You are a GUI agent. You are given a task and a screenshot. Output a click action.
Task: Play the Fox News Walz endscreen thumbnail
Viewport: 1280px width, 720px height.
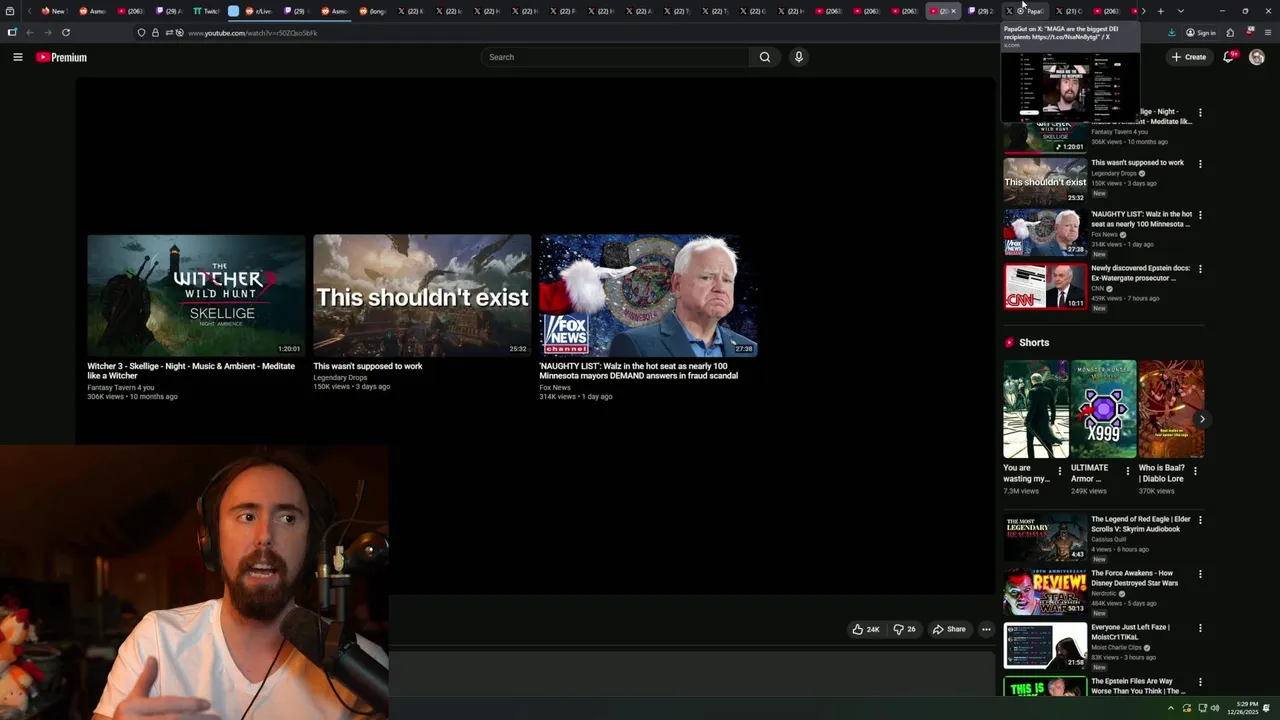click(648, 295)
